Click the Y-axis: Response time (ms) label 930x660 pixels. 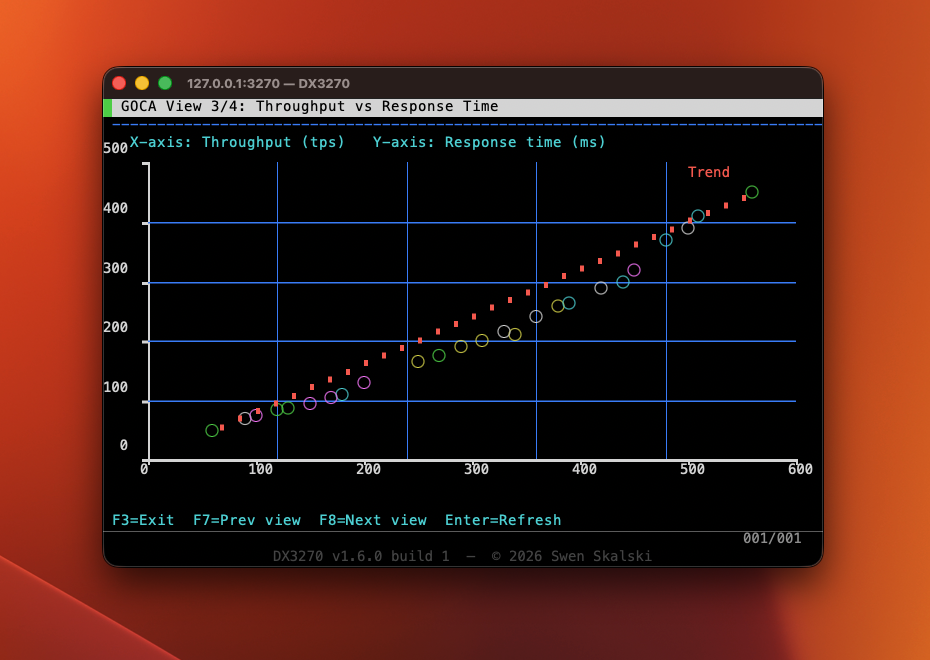[x=489, y=142]
